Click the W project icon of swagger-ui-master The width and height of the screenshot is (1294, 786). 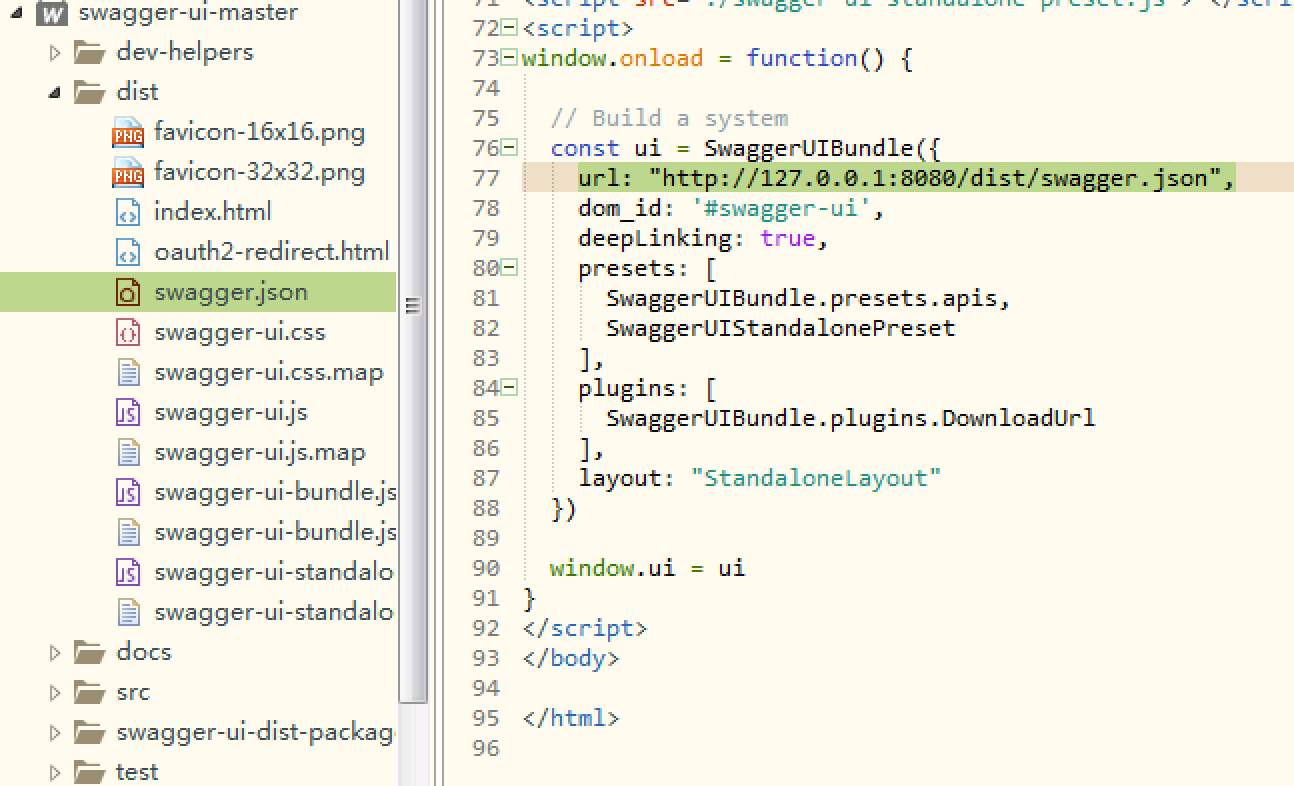point(52,13)
